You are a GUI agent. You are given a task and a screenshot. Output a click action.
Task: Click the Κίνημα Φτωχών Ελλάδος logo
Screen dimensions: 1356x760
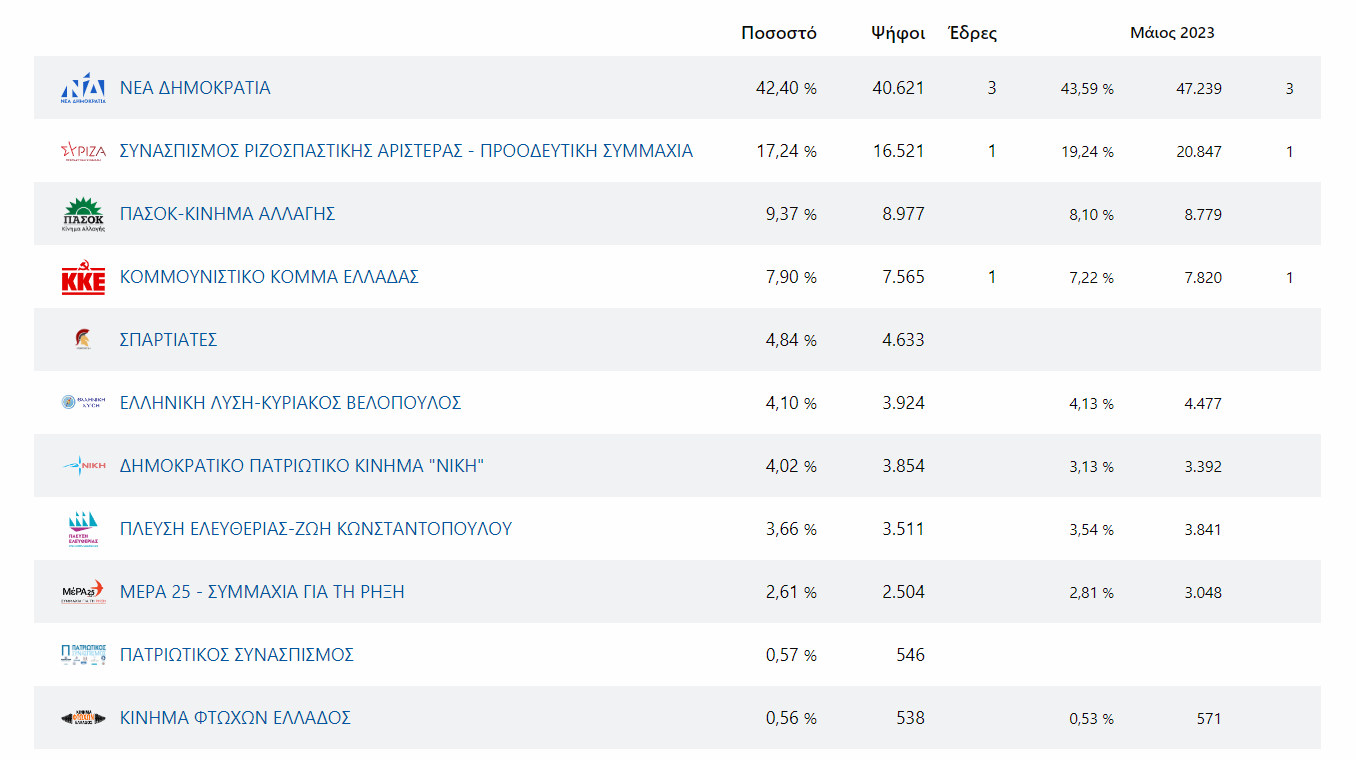point(83,718)
